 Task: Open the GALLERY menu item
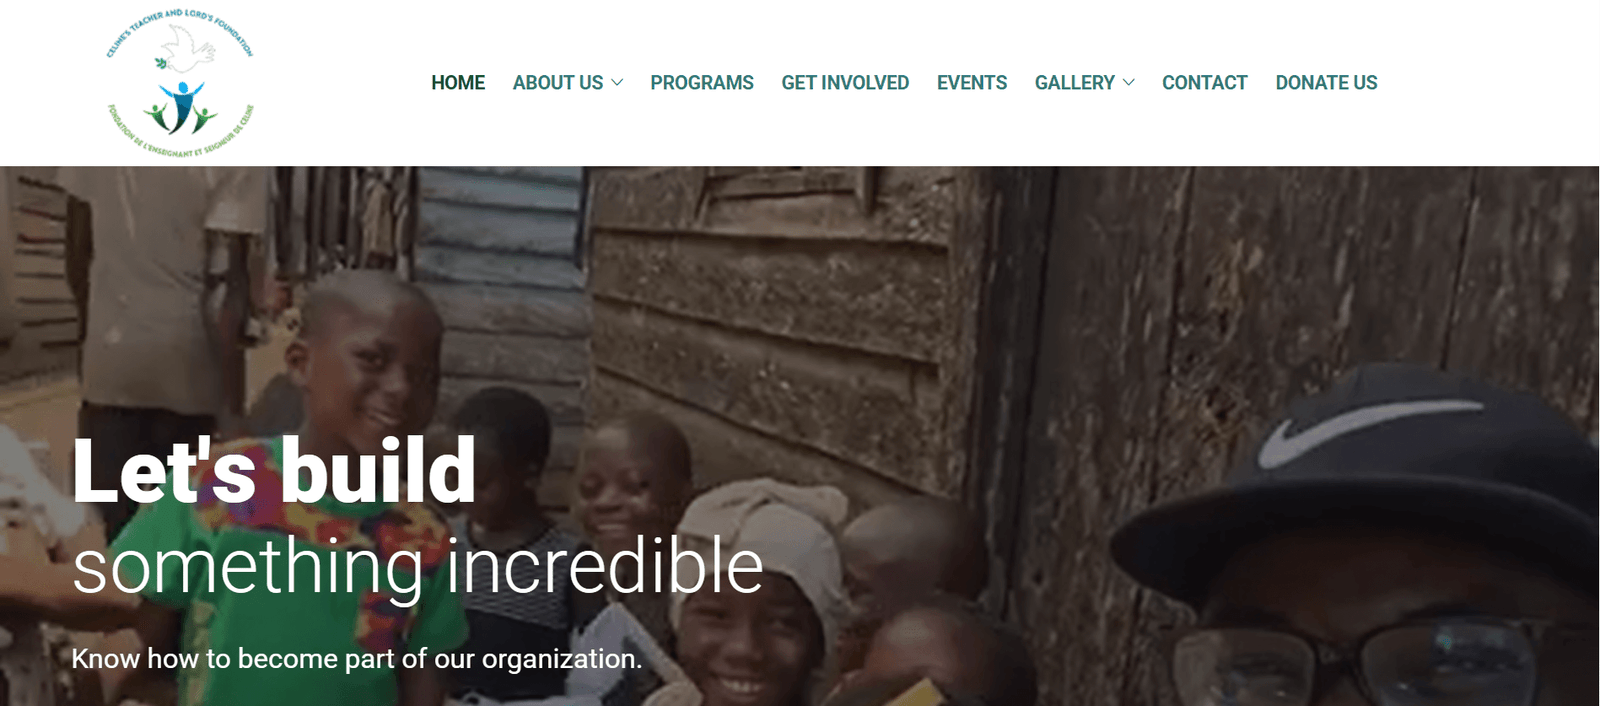(x=1075, y=83)
